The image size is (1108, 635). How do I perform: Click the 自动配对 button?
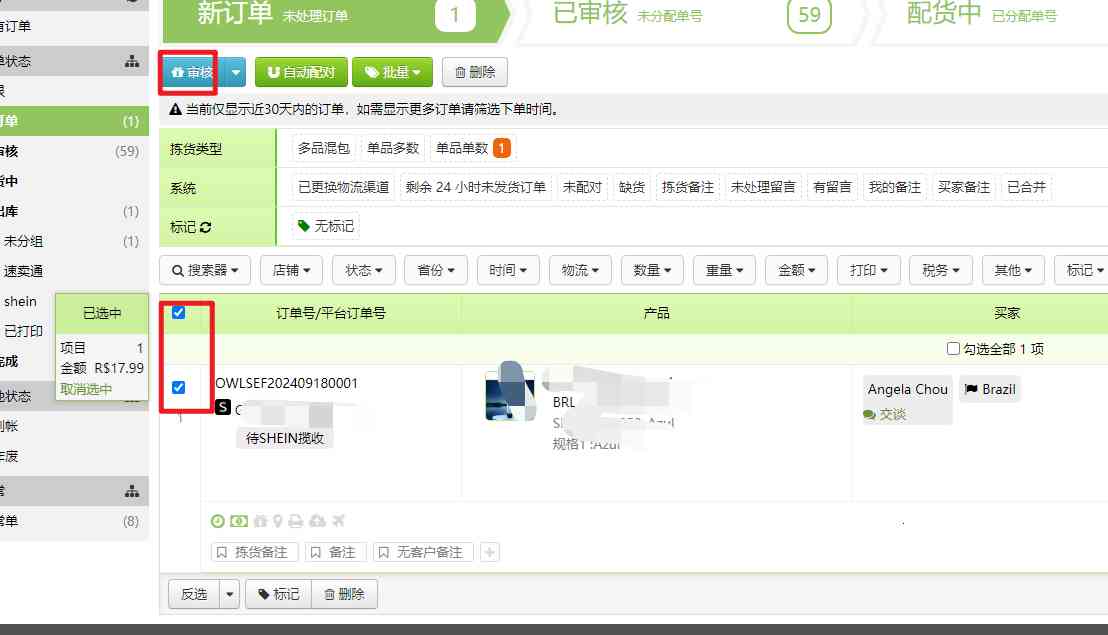300,71
